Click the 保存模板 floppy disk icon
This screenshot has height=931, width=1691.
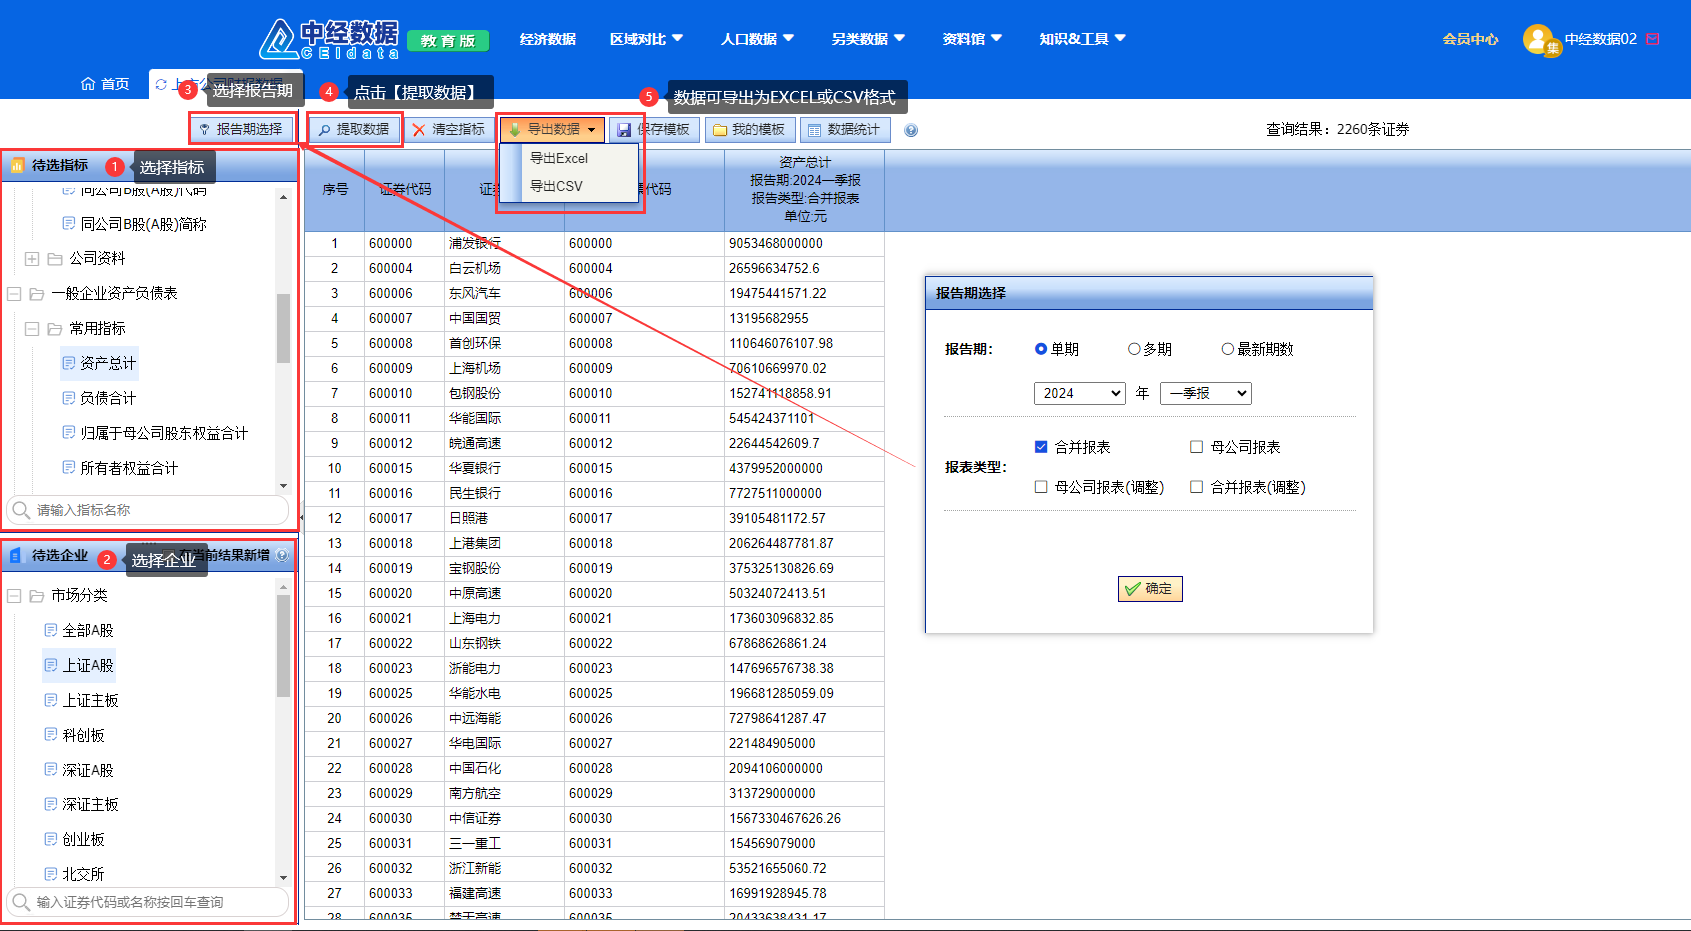(x=624, y=130)
